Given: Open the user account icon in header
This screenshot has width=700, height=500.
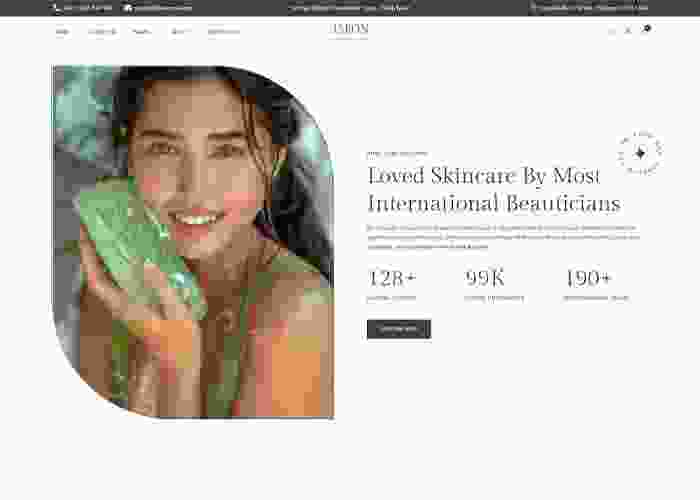Looking at the screenshot, I should point(628,31).
